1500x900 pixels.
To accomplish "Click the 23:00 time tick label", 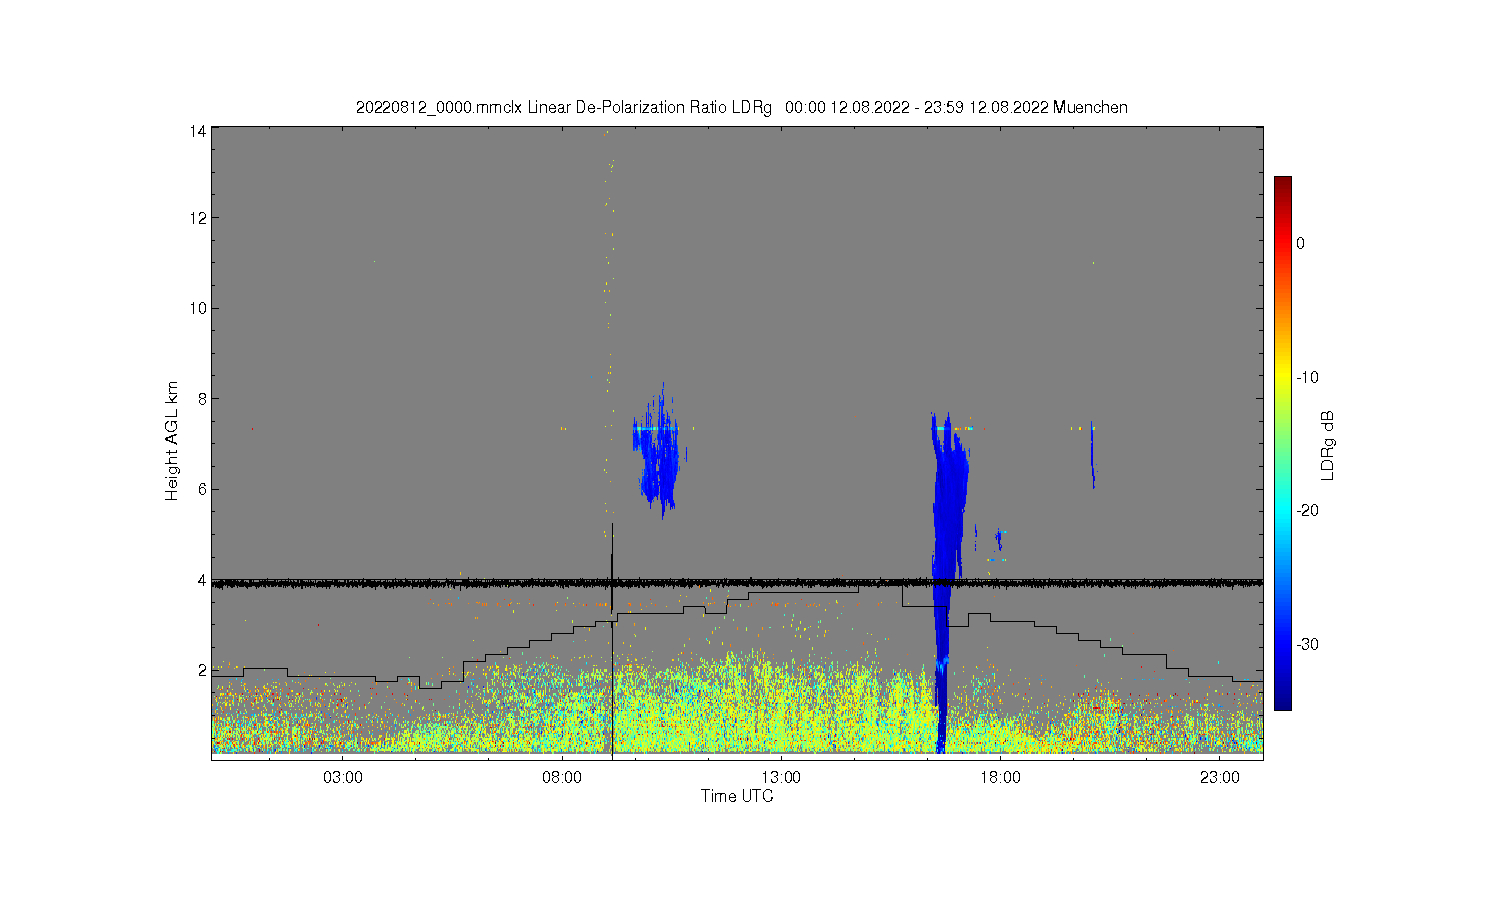I will tap(1219, 777).
